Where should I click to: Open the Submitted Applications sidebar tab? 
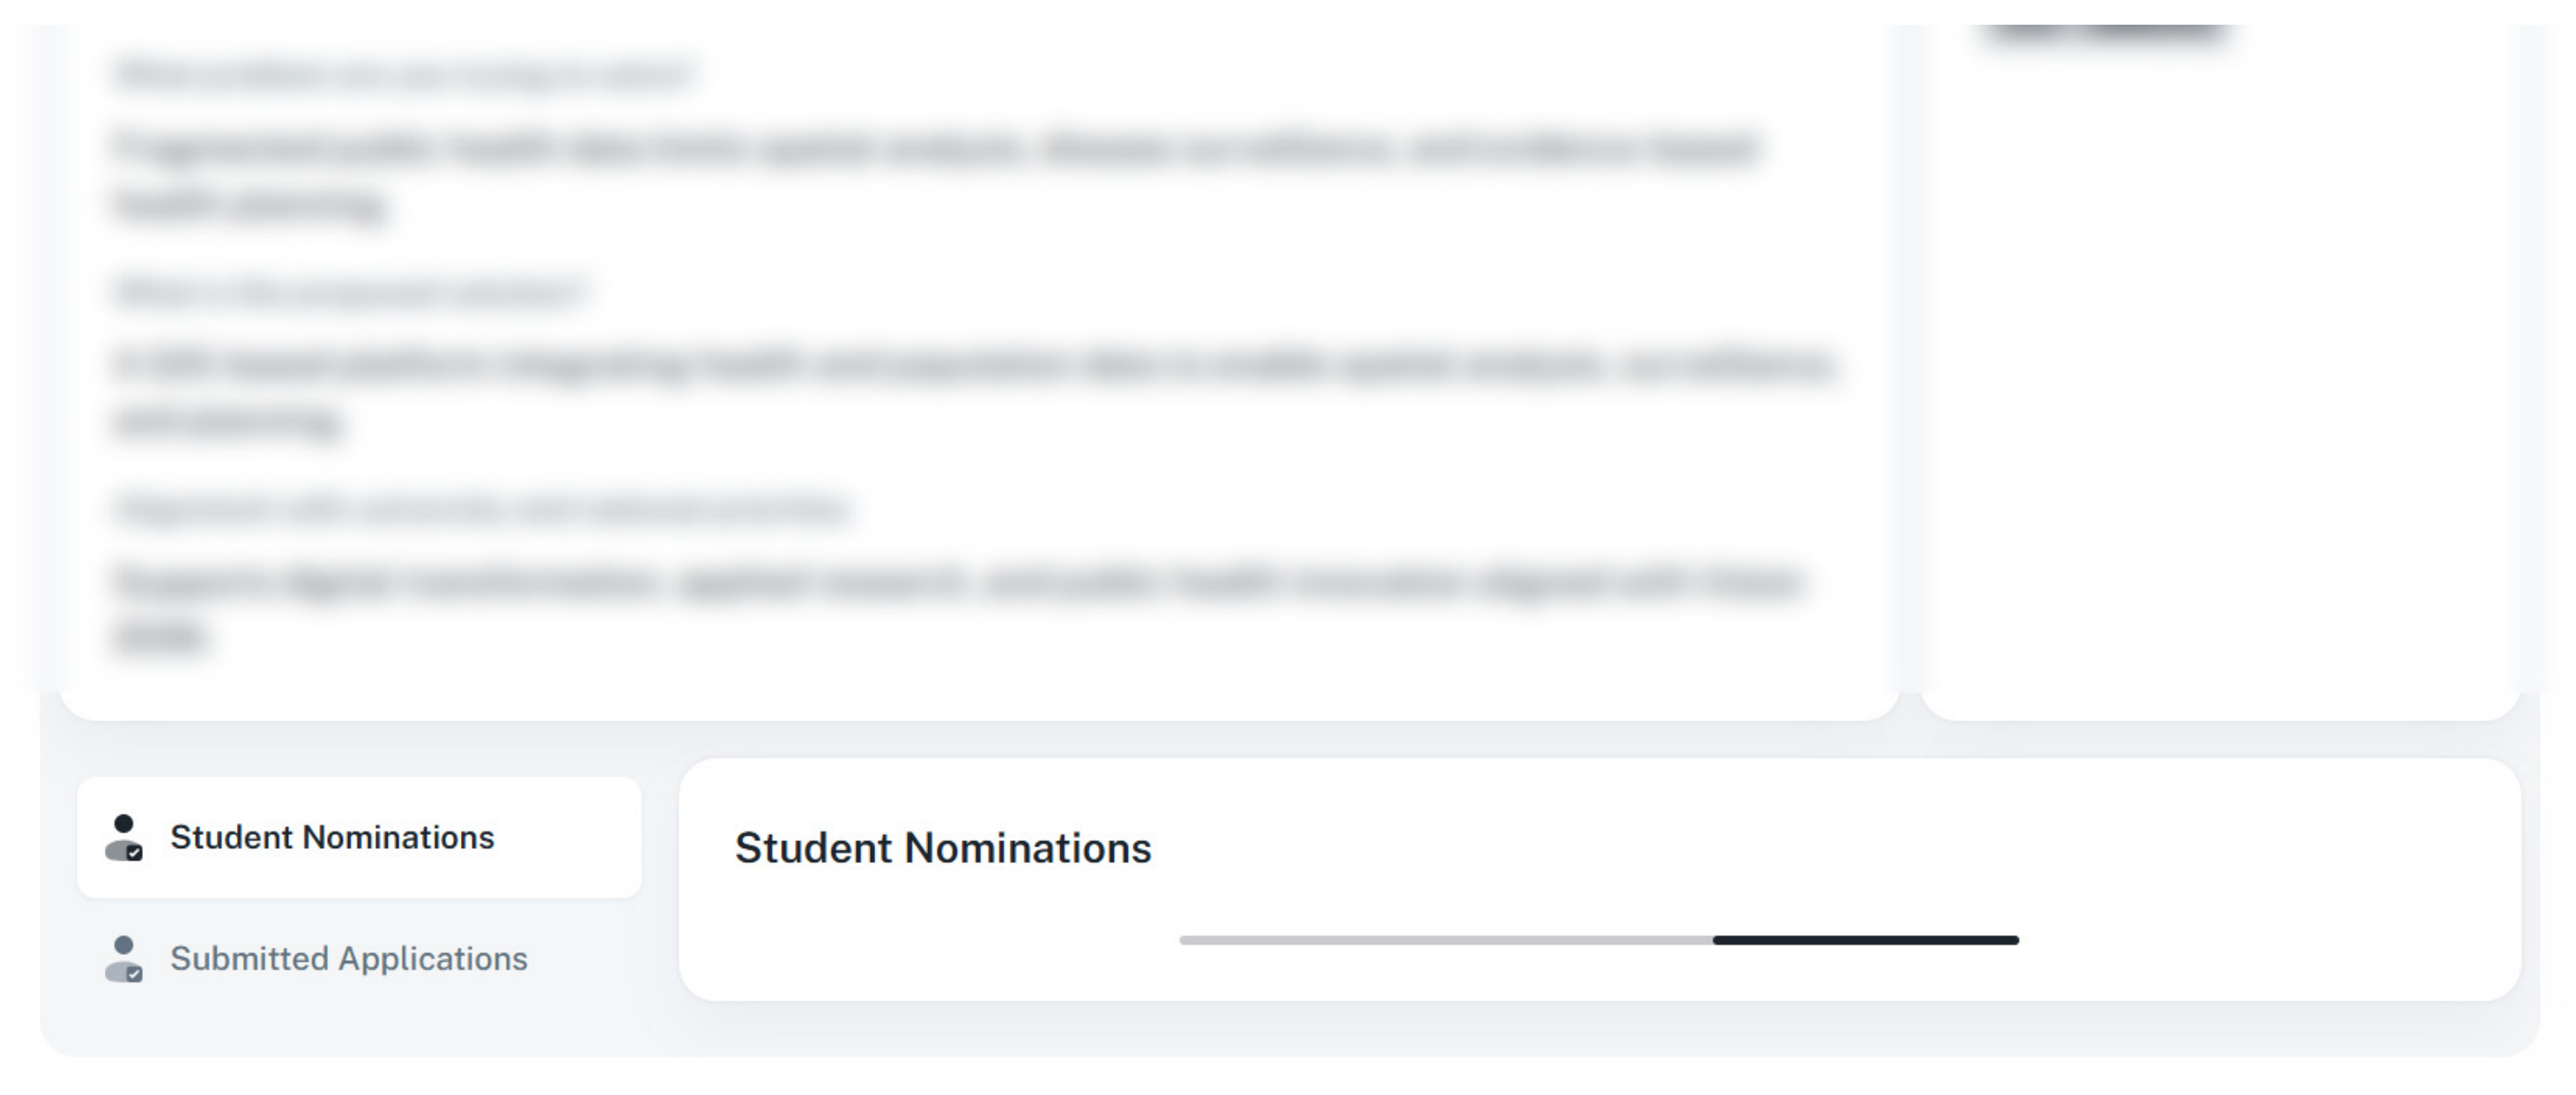359,959
